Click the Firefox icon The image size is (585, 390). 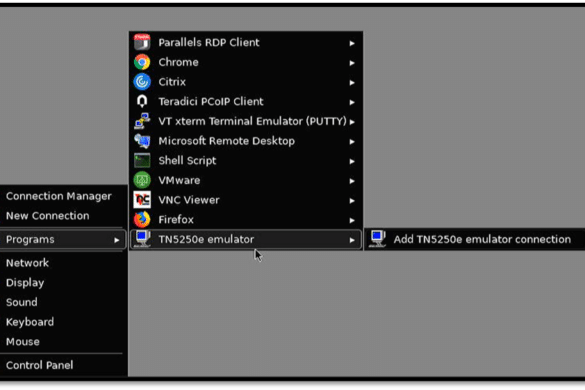pos(142,219)
